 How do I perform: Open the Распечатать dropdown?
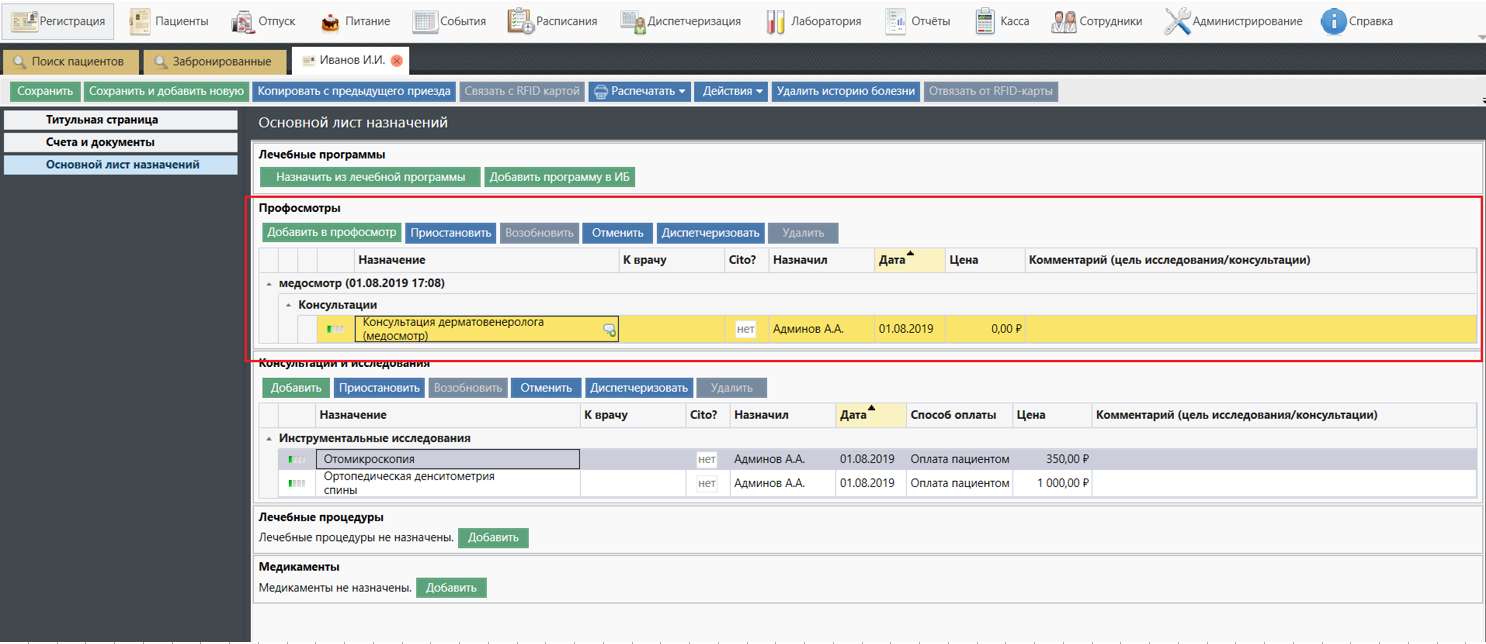coord(639,91)
